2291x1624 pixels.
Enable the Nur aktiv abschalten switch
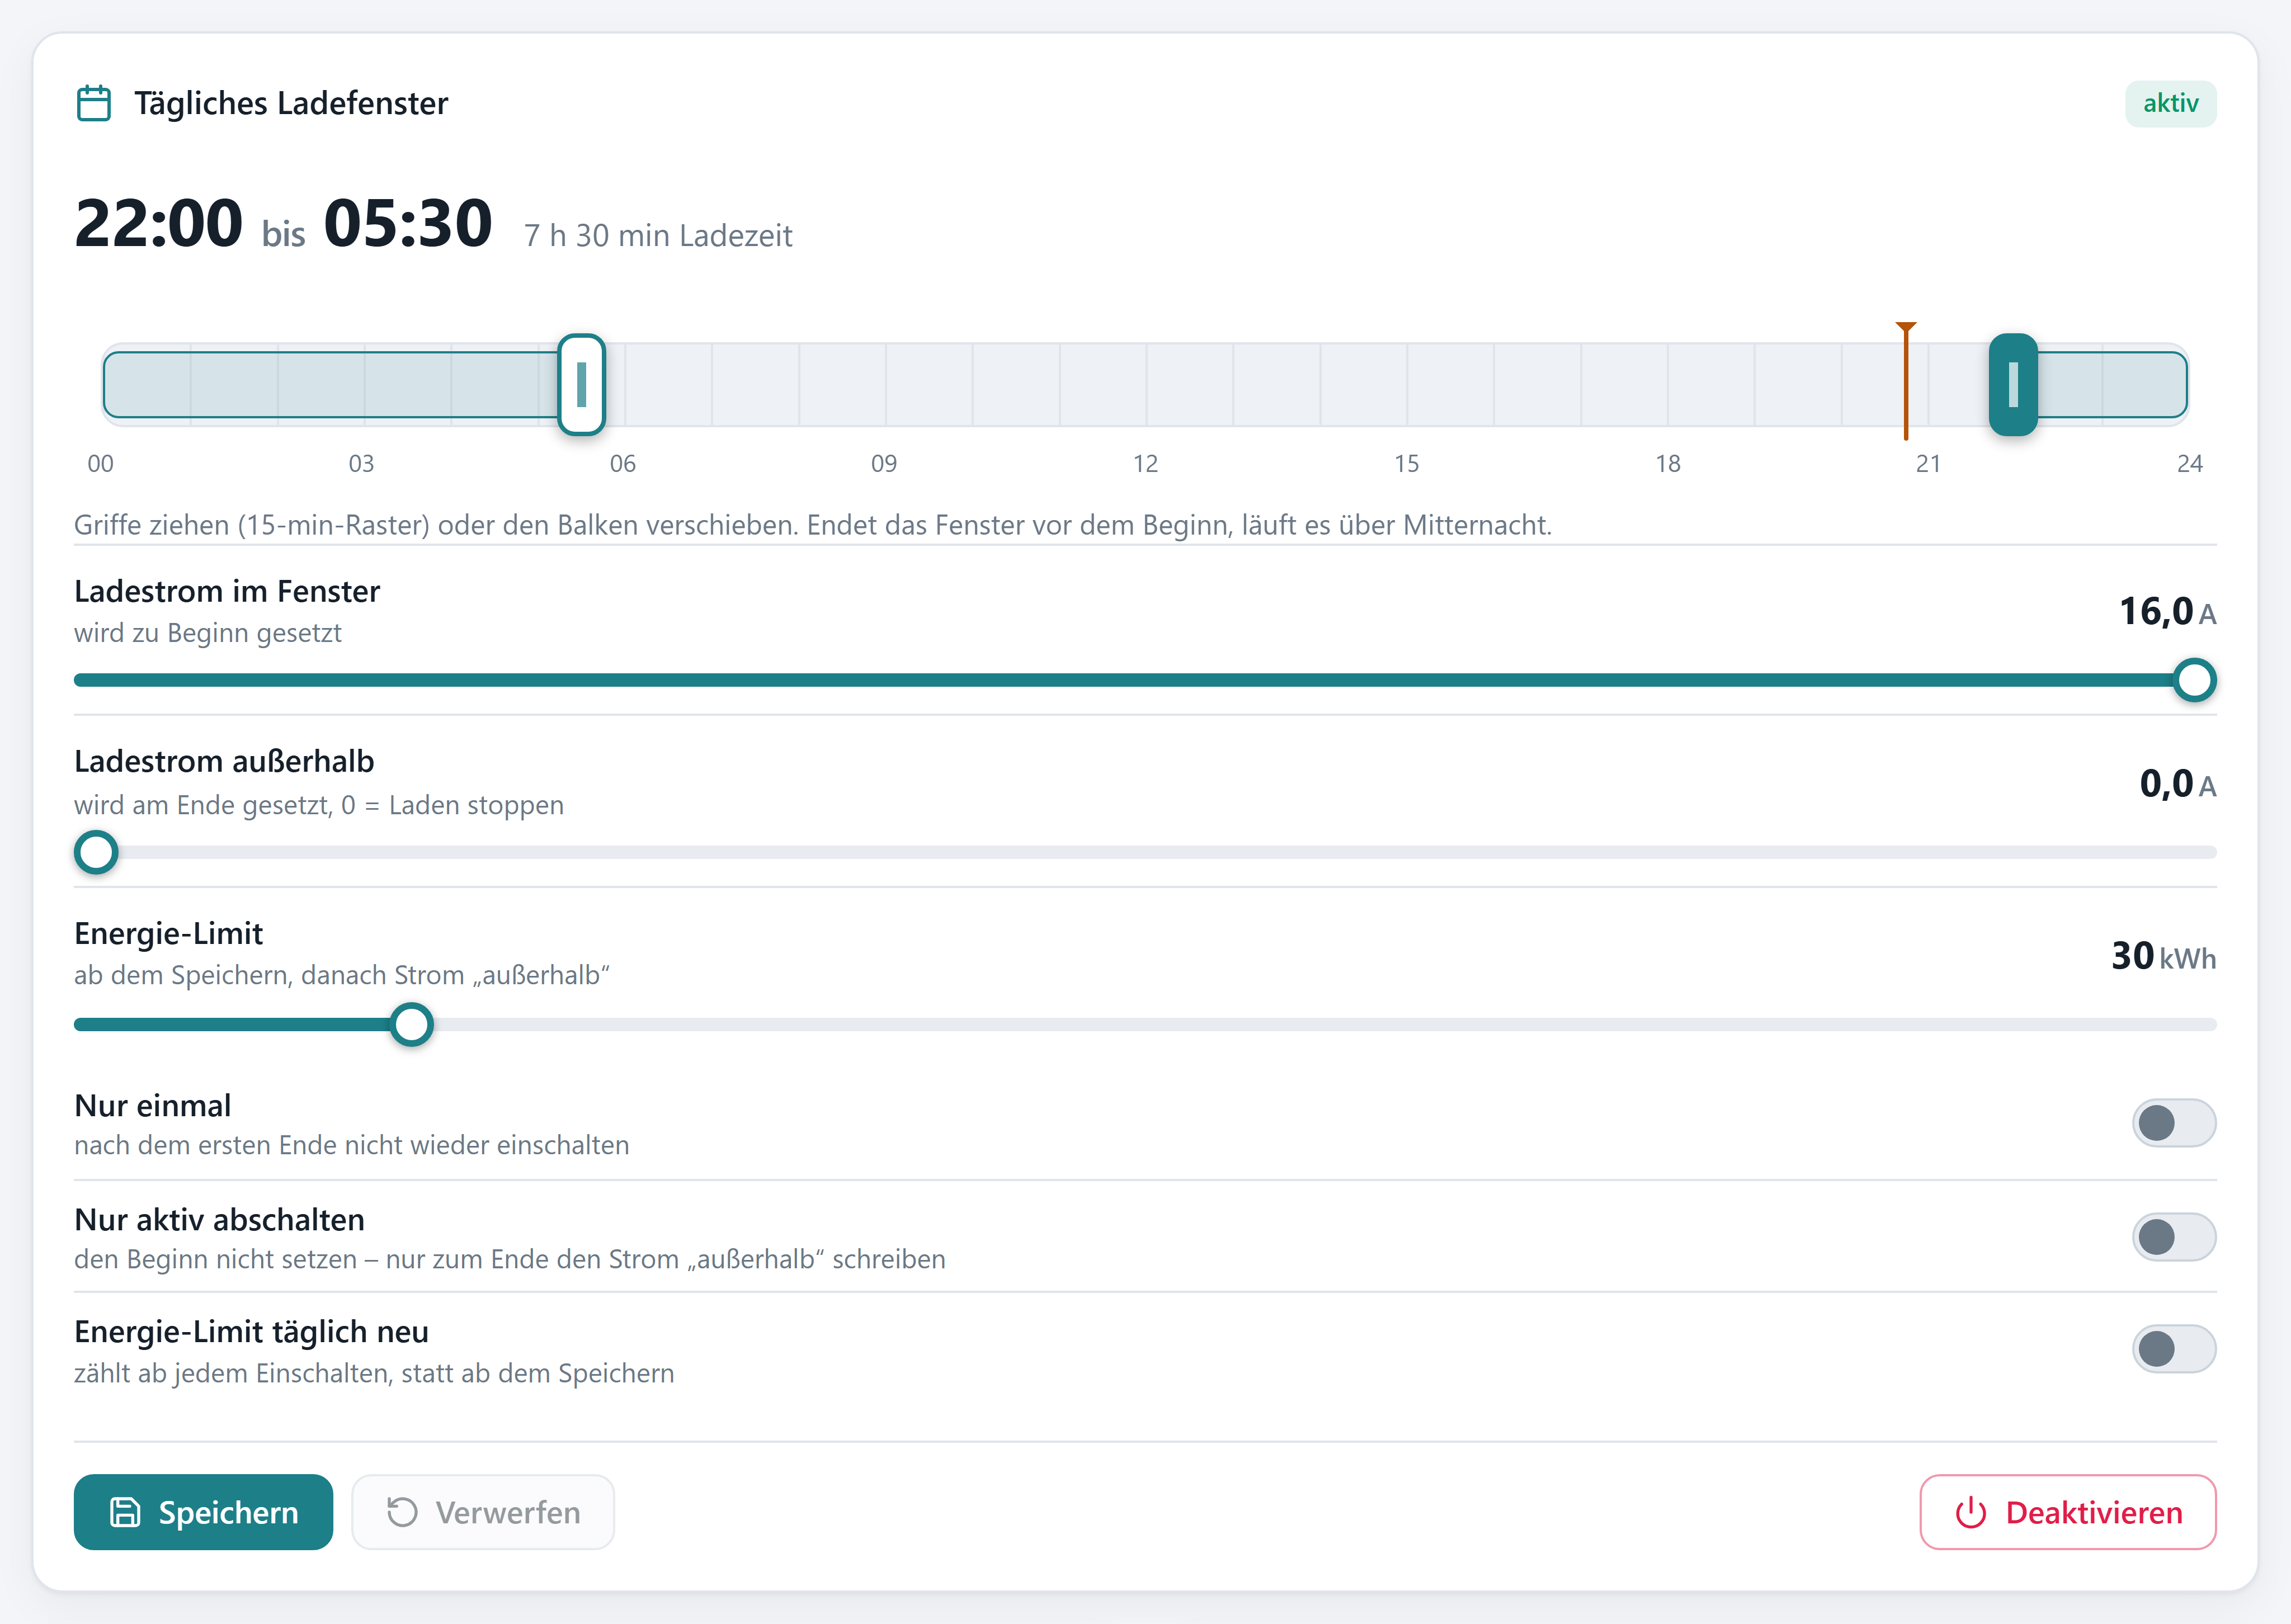(x=2174, y=1237)
